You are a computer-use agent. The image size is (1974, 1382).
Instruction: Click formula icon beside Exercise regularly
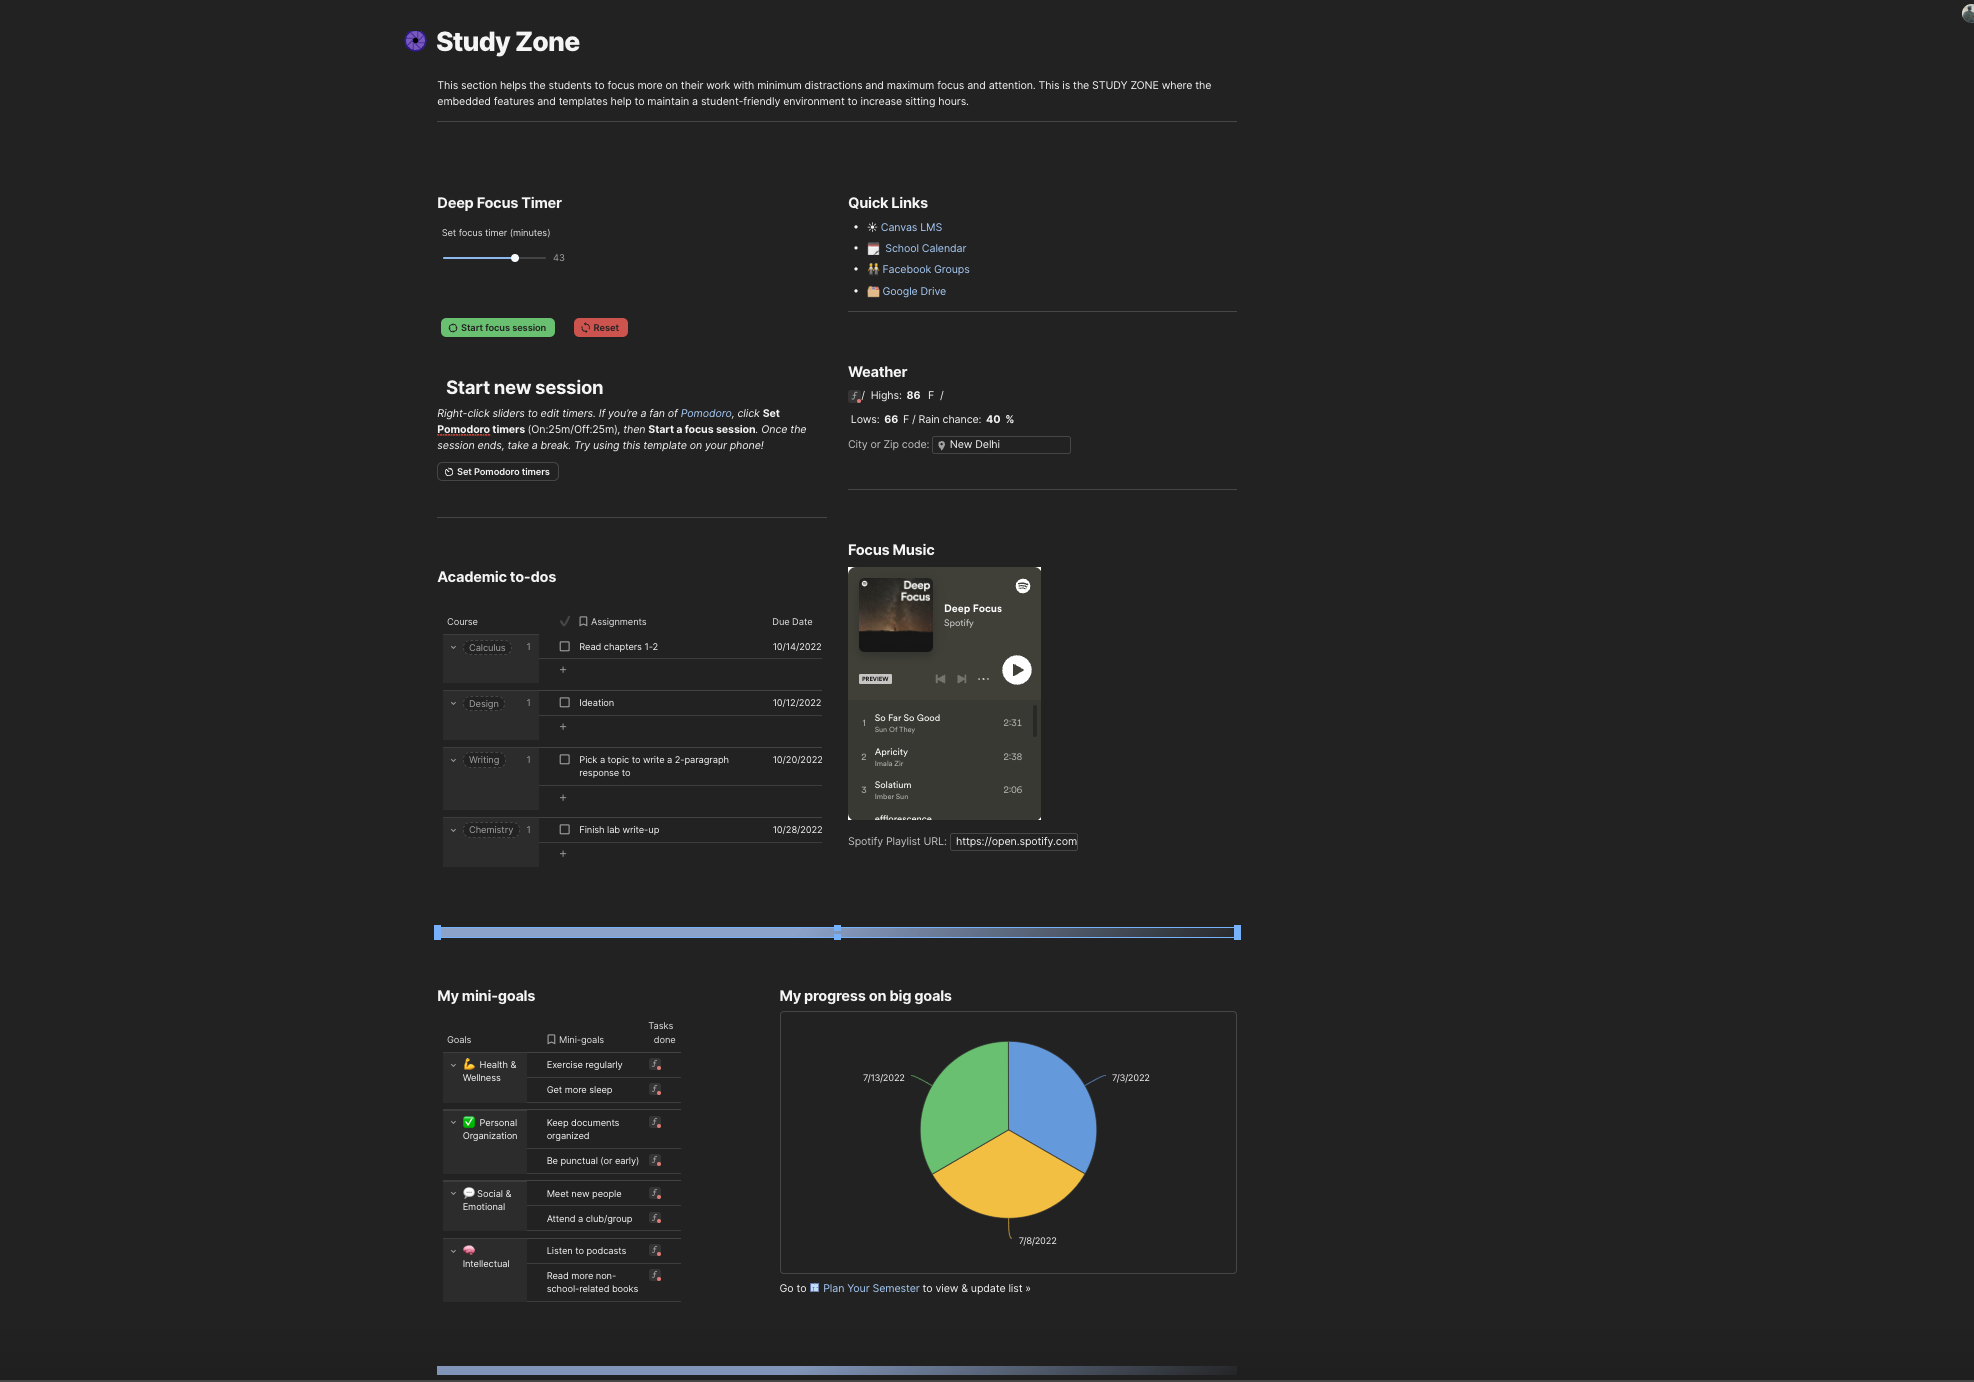point(656,1065)
